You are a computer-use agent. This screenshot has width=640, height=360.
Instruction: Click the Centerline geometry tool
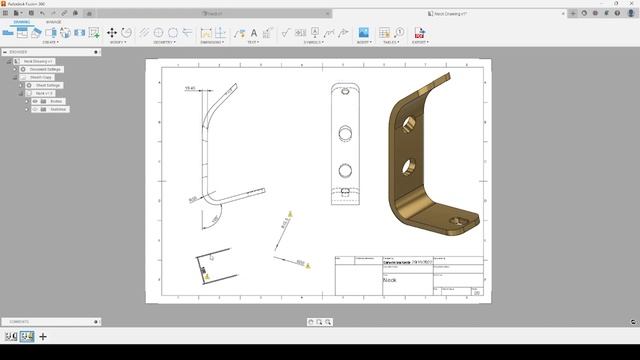tap(144, 32)
